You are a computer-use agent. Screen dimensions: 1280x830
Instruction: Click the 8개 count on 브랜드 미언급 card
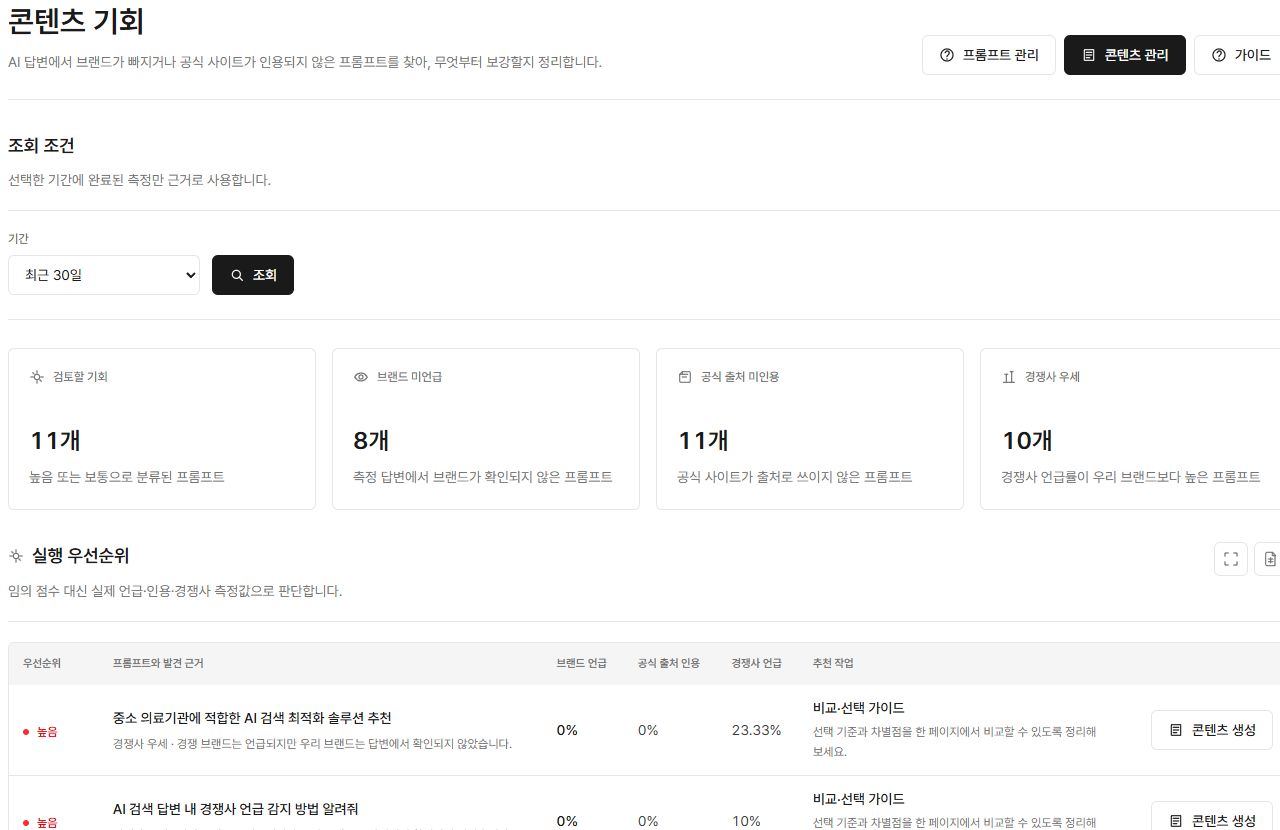372,441
